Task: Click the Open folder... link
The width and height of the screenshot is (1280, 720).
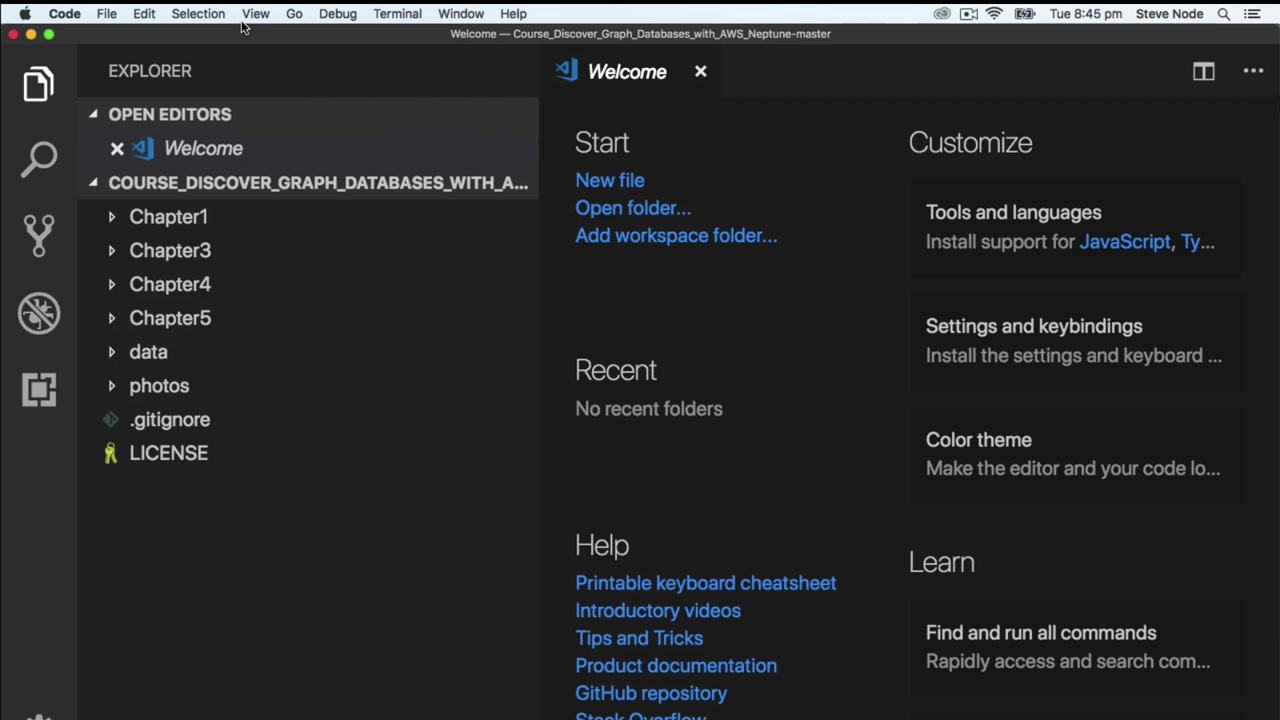Action: 633,208
